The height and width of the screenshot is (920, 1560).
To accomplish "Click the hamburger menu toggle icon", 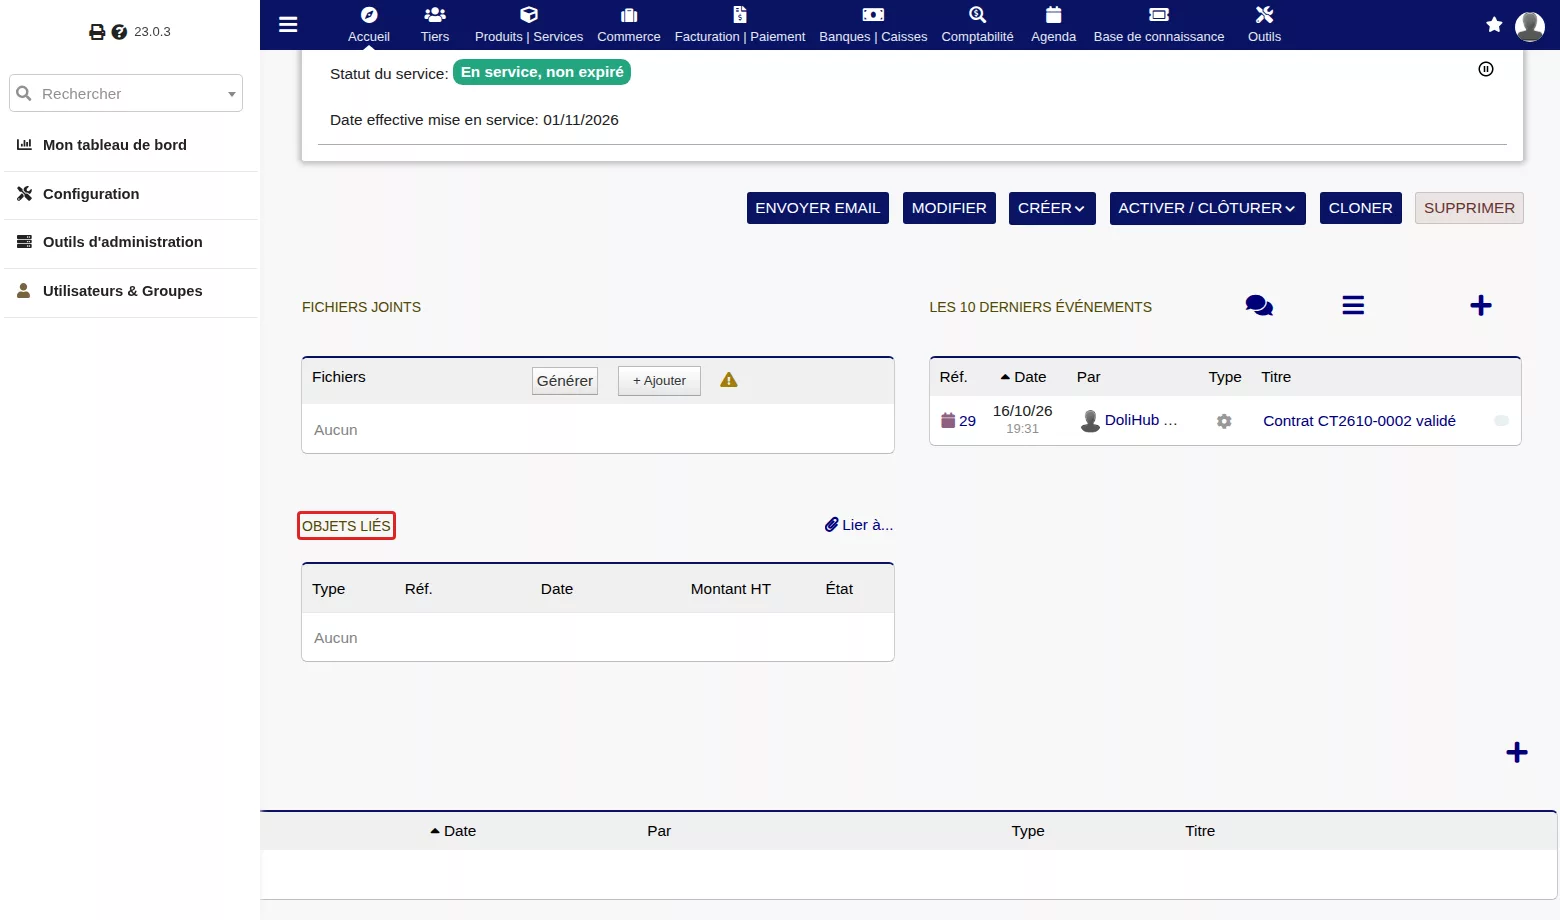I will point(288,25).
